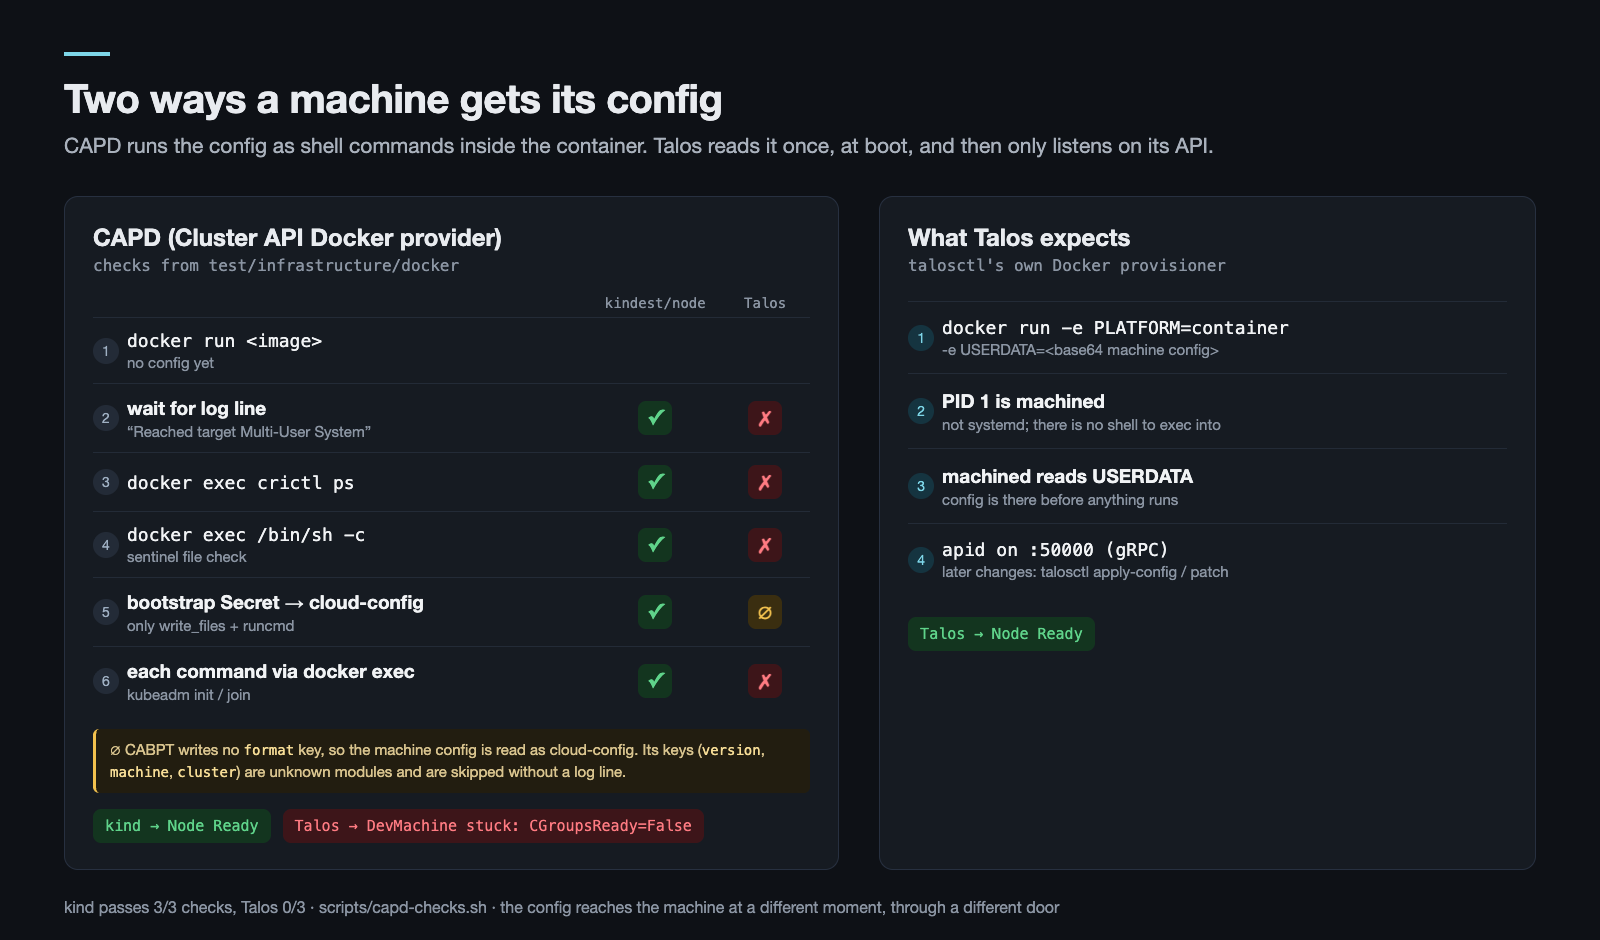Click -e USERDATA=<base64 machine config> text
Image resolution: width=1600 pixels, height=940 pixels.
[1080, 350]
